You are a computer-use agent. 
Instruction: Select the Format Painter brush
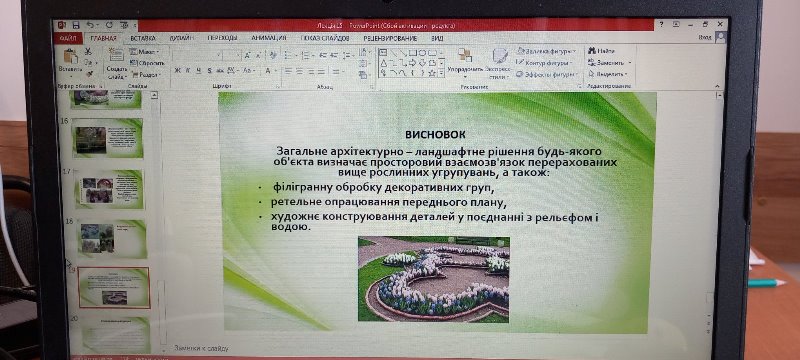(89, 73)
